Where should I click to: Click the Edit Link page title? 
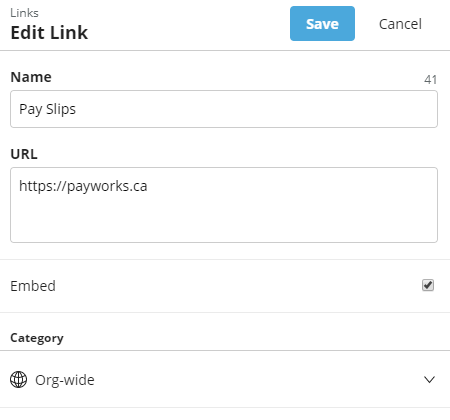[x=49, y=33]
